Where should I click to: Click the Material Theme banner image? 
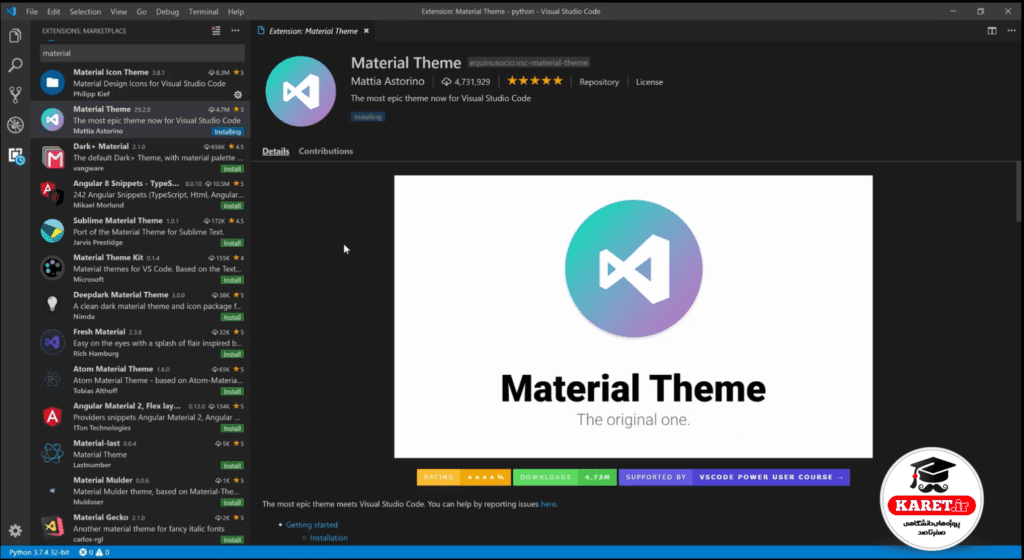633,317
